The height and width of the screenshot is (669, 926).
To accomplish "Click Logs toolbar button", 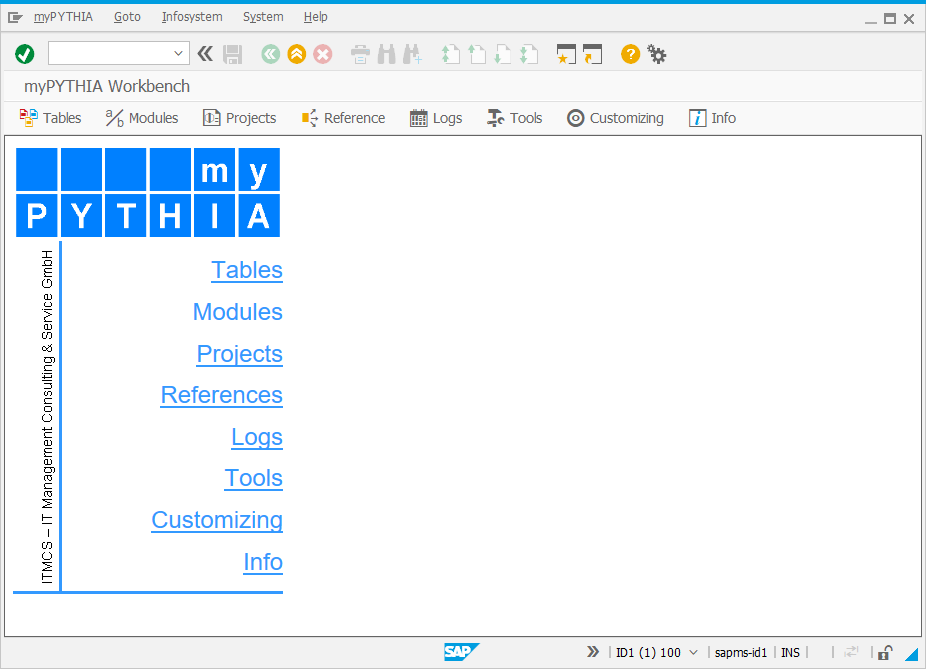I will [436, 118].
